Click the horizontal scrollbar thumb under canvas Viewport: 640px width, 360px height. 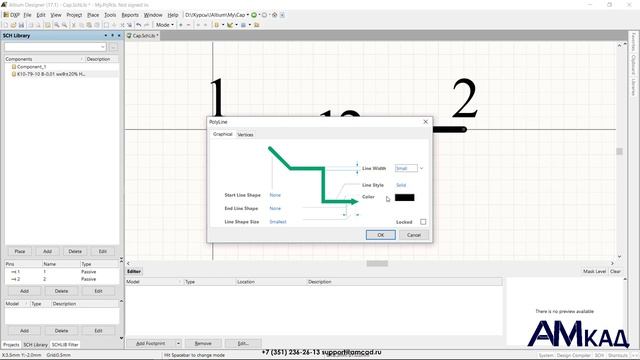click(x=377, y=263)
